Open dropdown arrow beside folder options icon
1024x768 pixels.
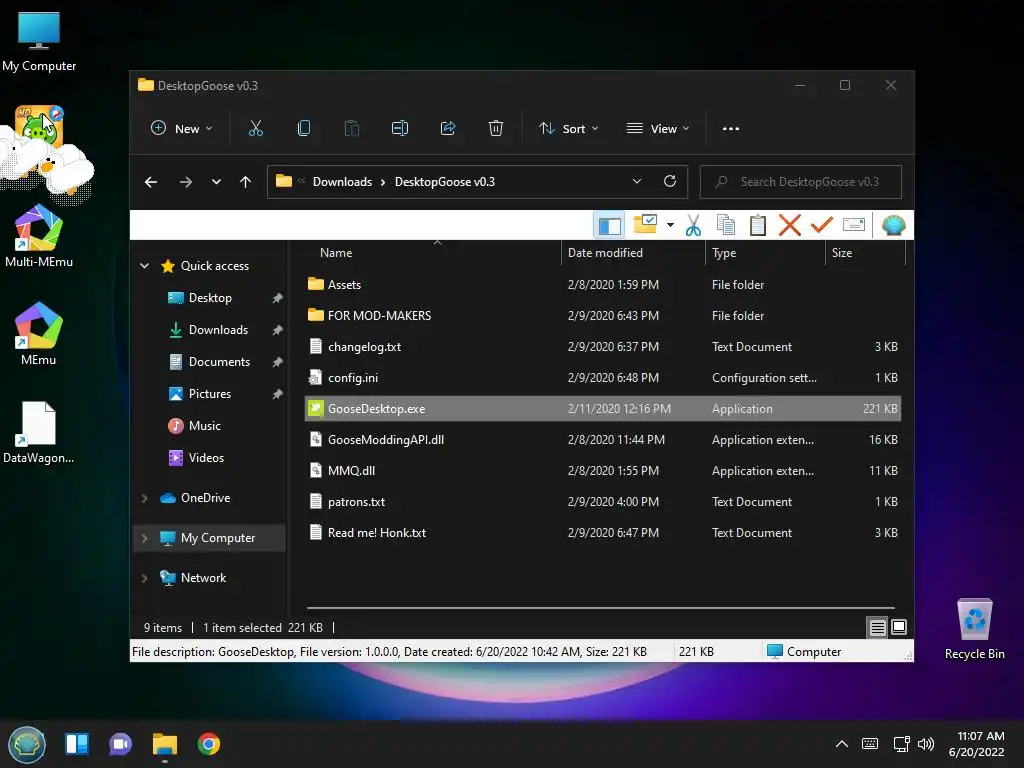(x=670, y=225)
